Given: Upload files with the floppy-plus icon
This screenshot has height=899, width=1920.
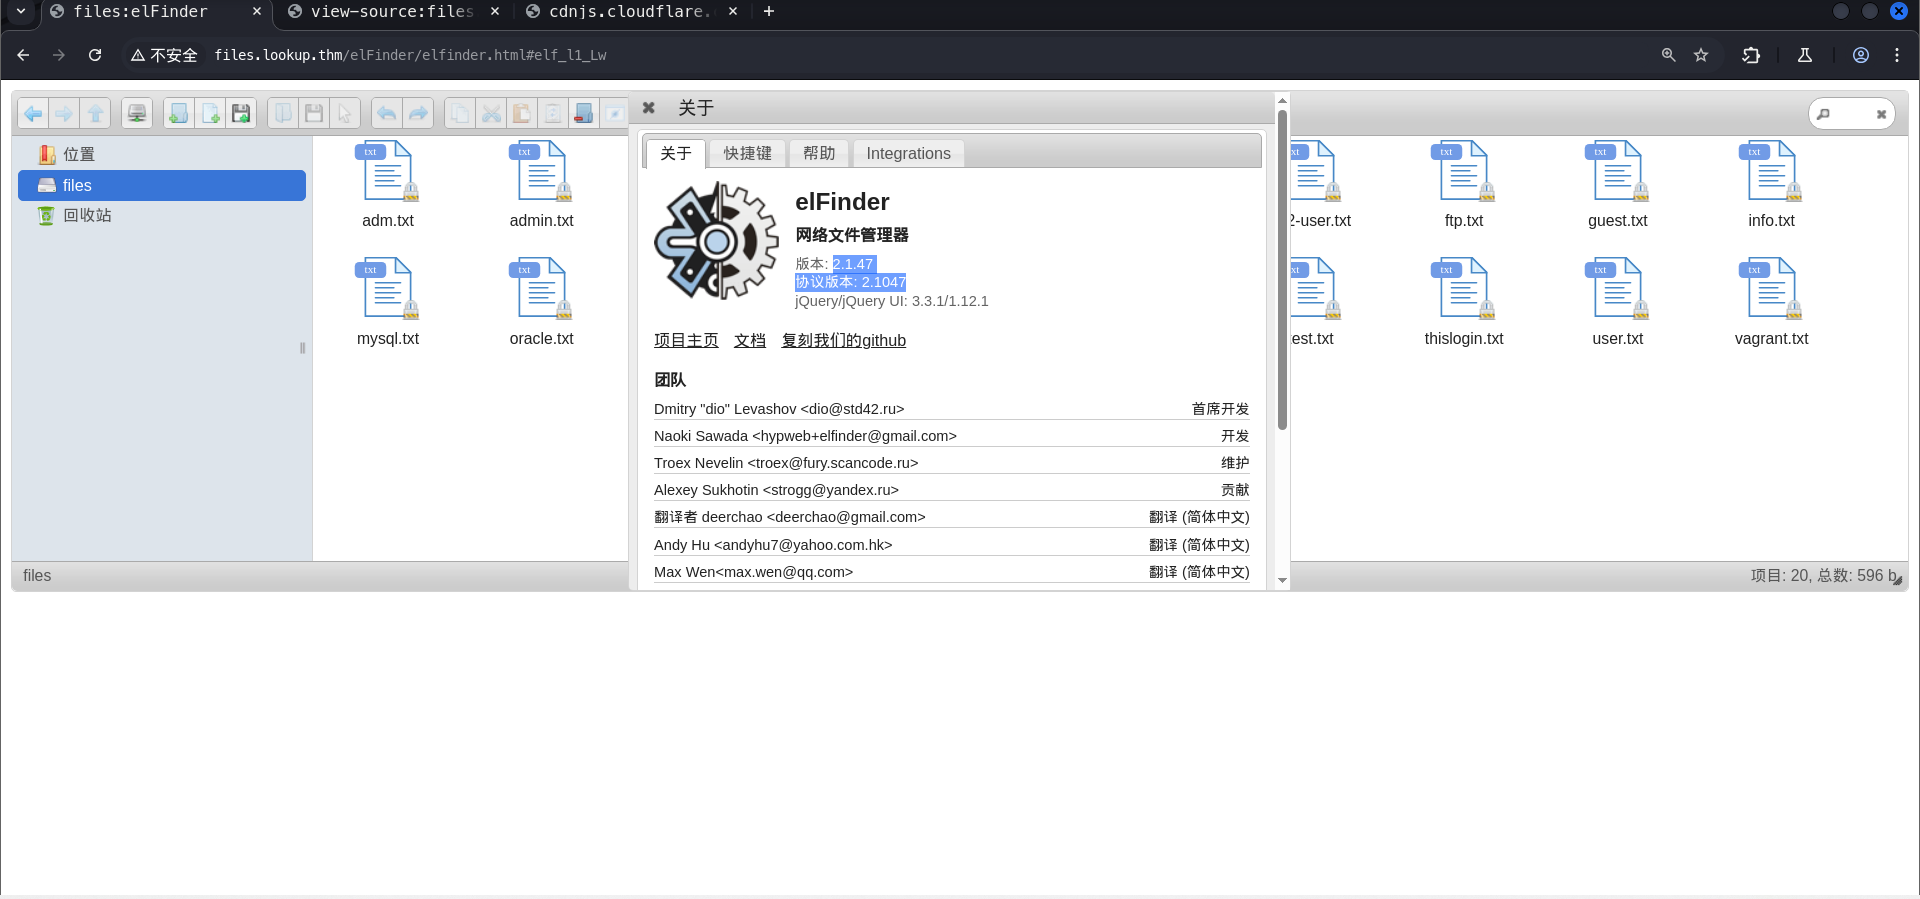Looking at the screenshot, I should pyautogui.click(x=241, y=114).
